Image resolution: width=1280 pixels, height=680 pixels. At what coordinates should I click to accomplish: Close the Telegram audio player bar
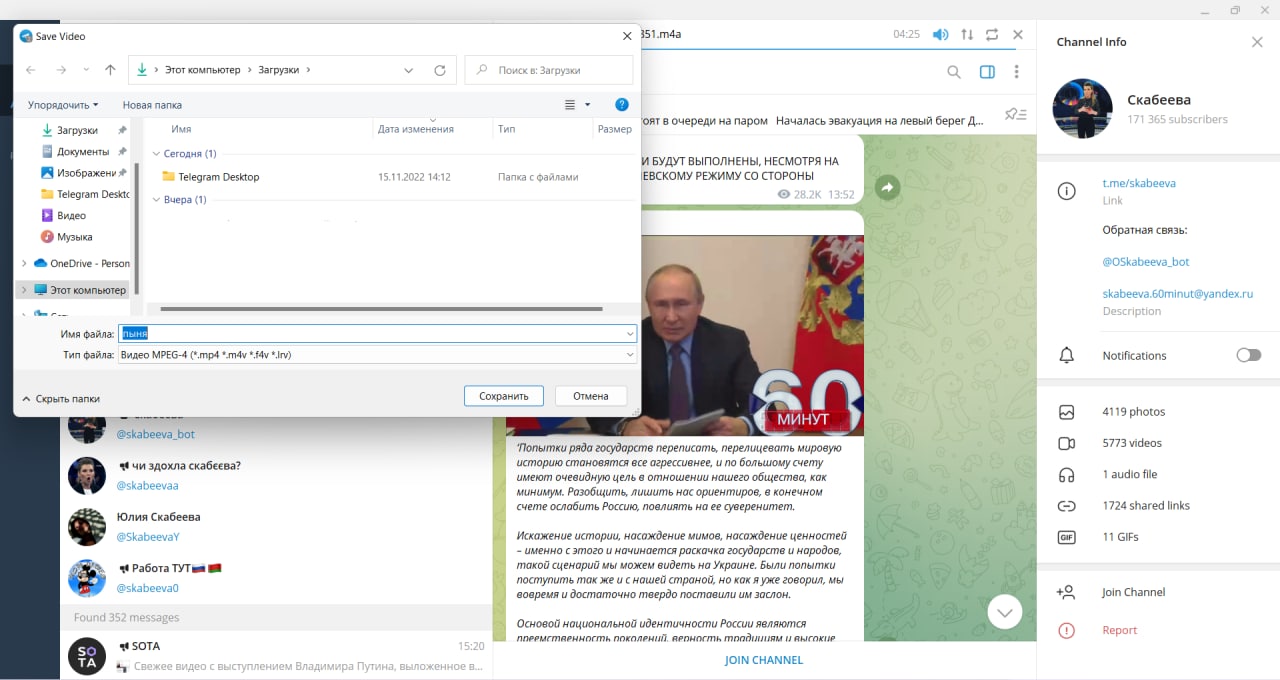click(x=1018, y=34)
